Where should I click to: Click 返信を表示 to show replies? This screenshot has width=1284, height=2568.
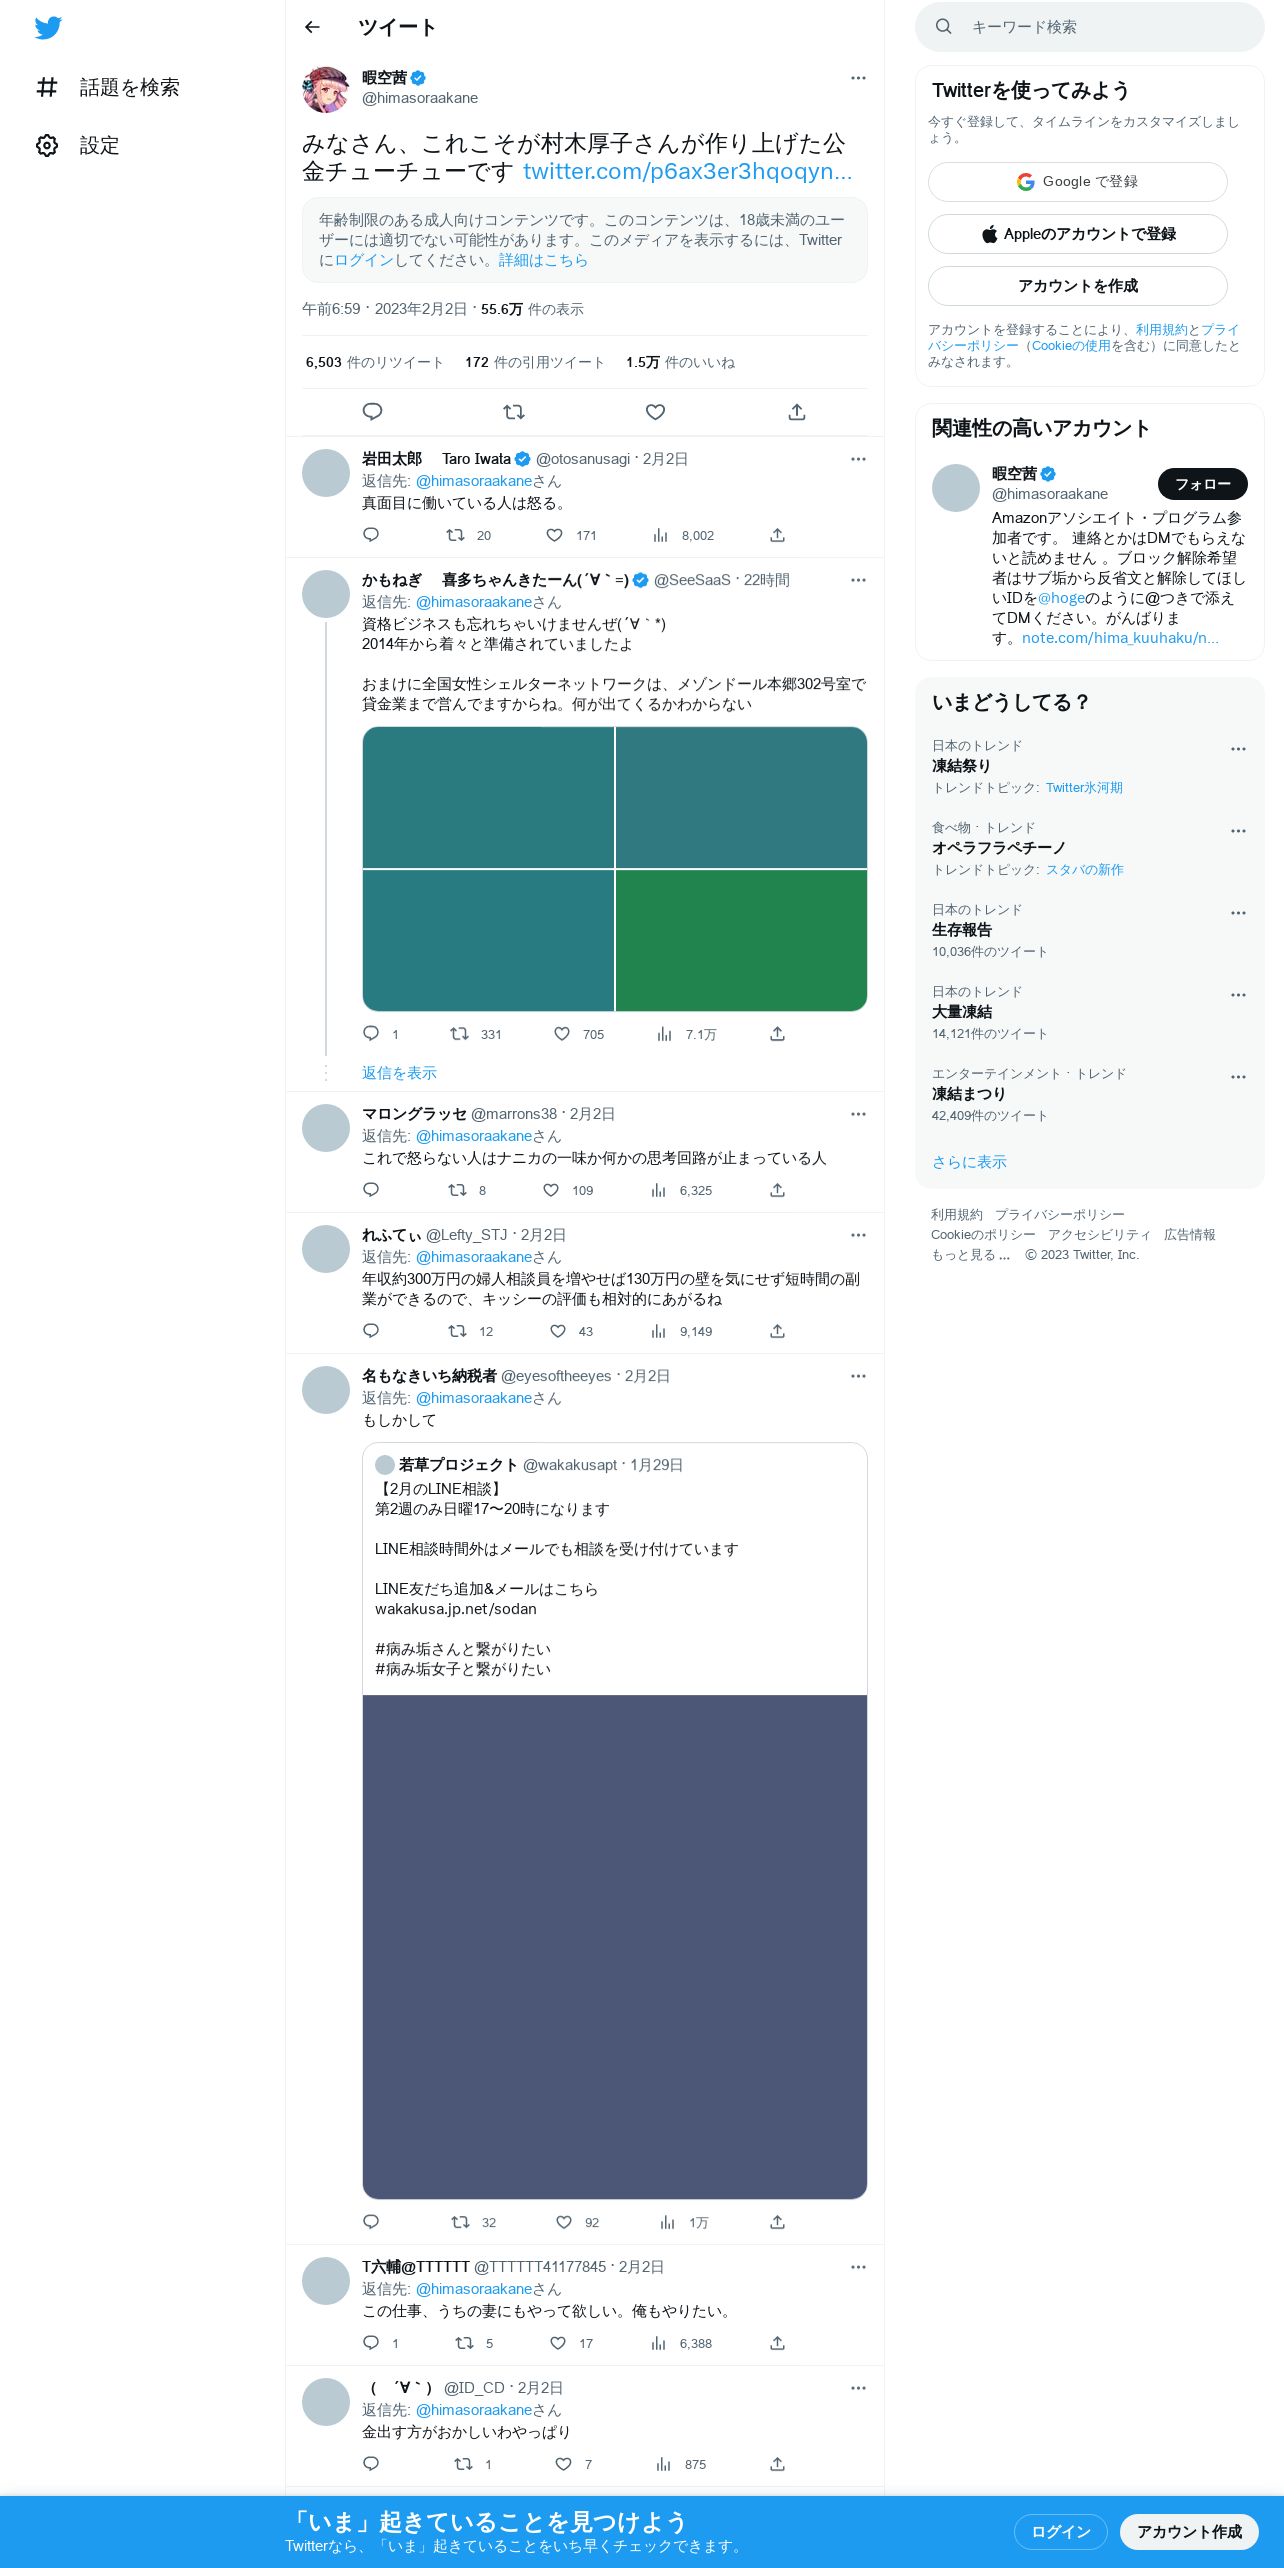(x=399, y=1073)
